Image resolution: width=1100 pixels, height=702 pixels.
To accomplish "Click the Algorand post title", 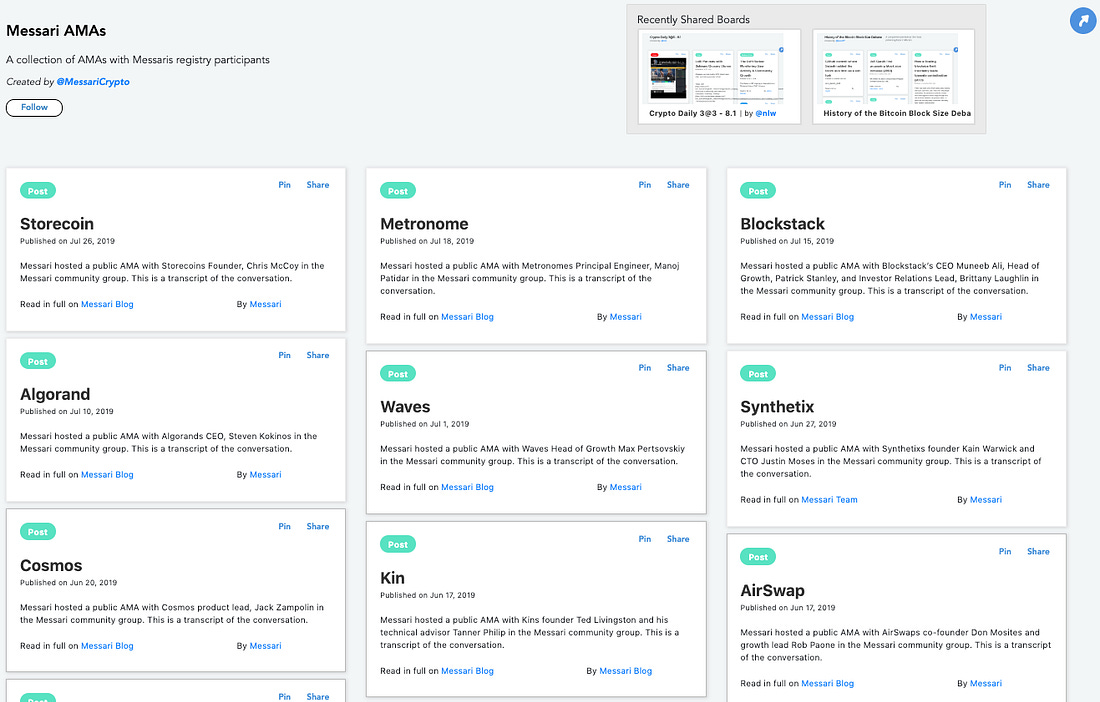I will (x=55, y=394).
